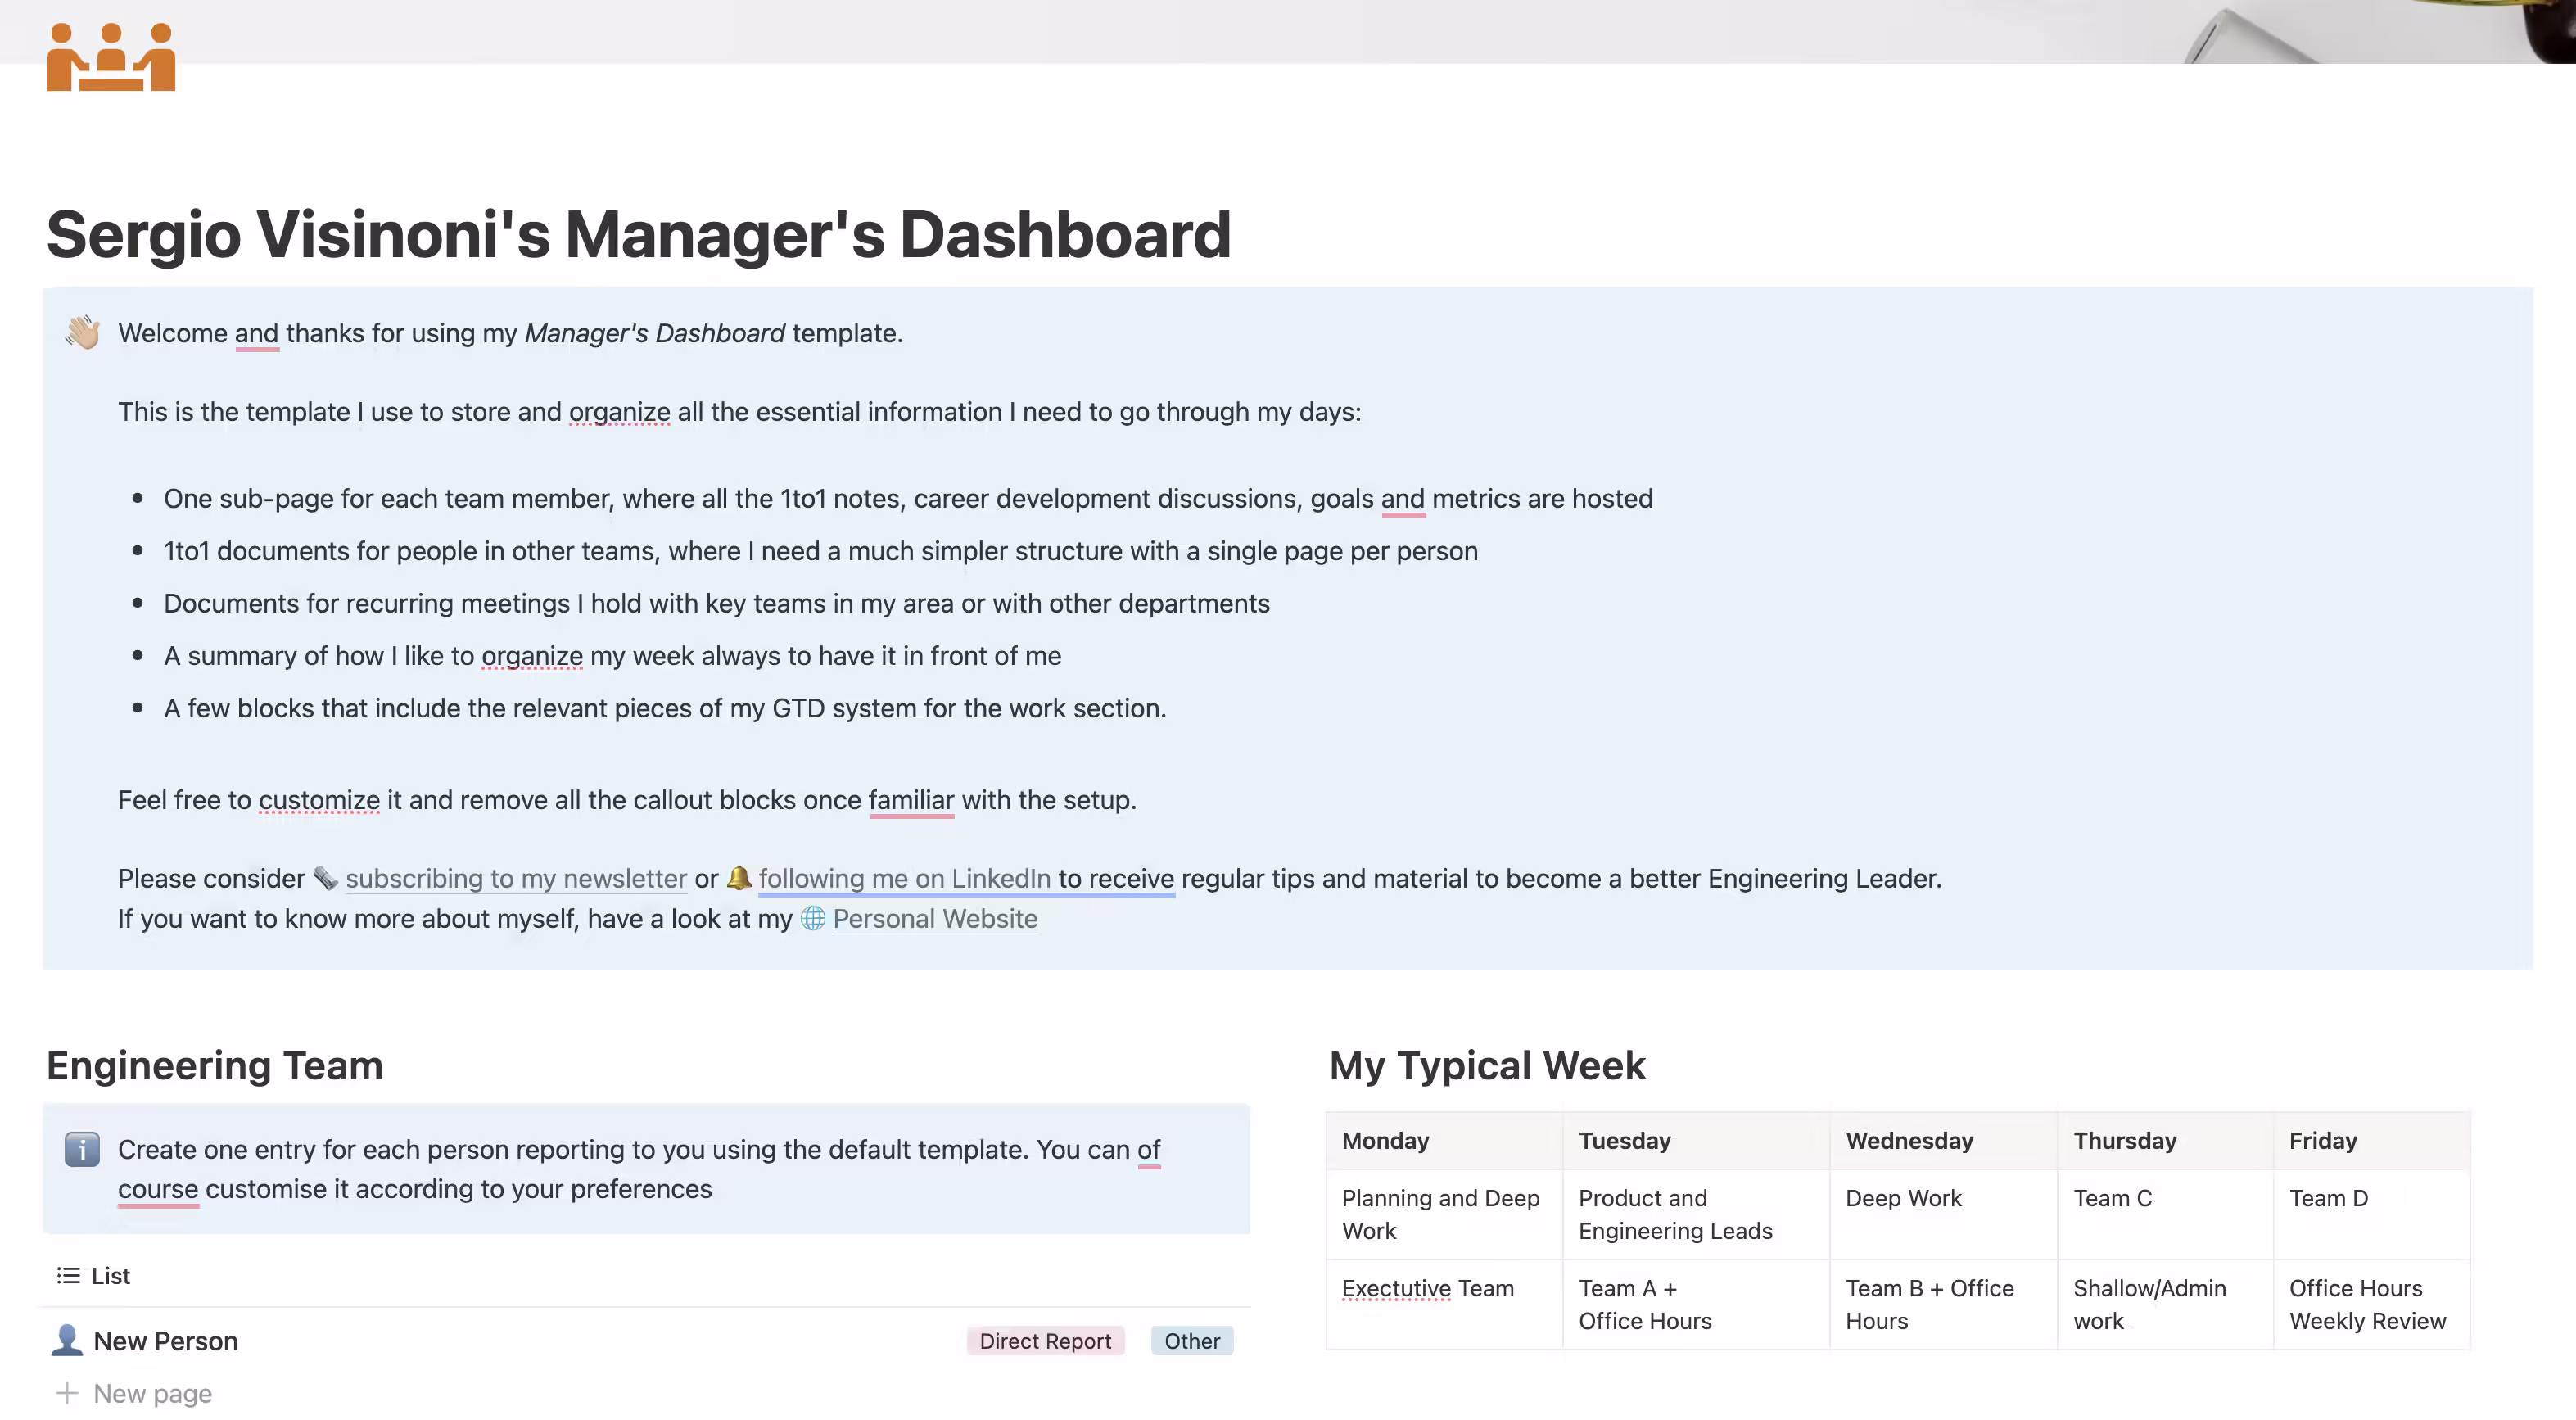
Task: Select the Direct Report tag
Action: 1045,1340
